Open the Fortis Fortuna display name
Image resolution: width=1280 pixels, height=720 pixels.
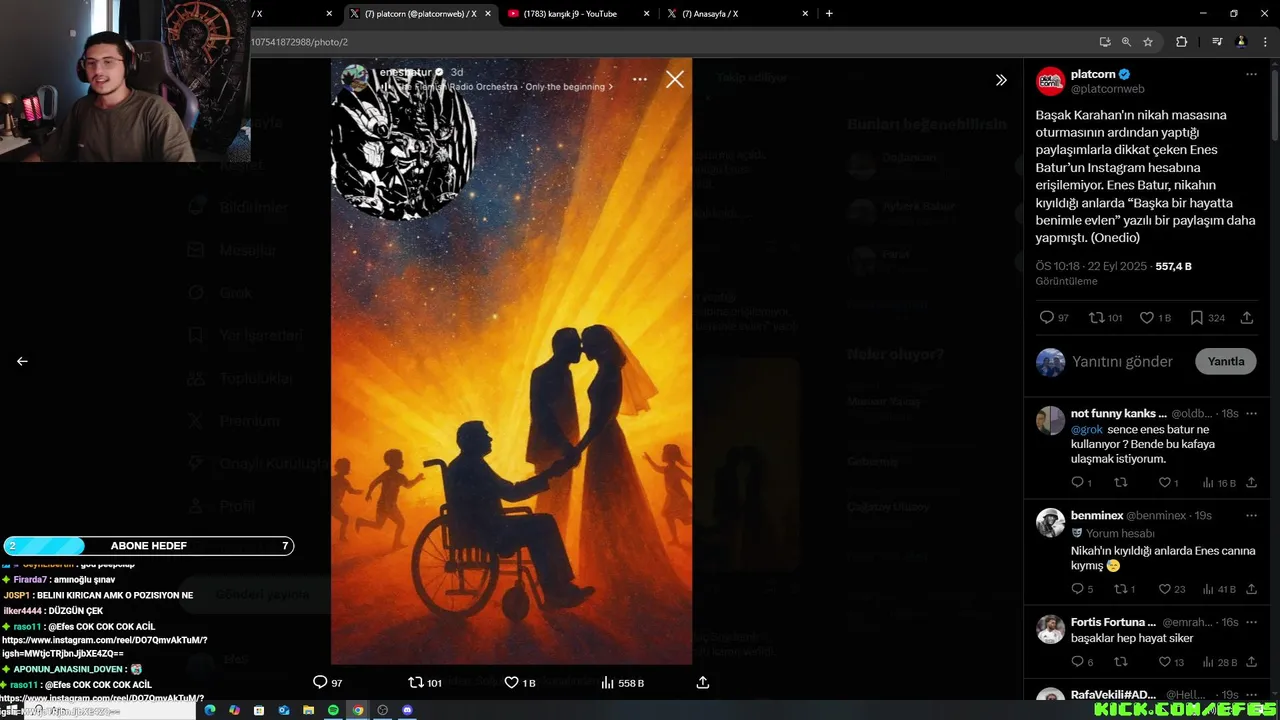pyautogui.click(x=1113, y=622)
